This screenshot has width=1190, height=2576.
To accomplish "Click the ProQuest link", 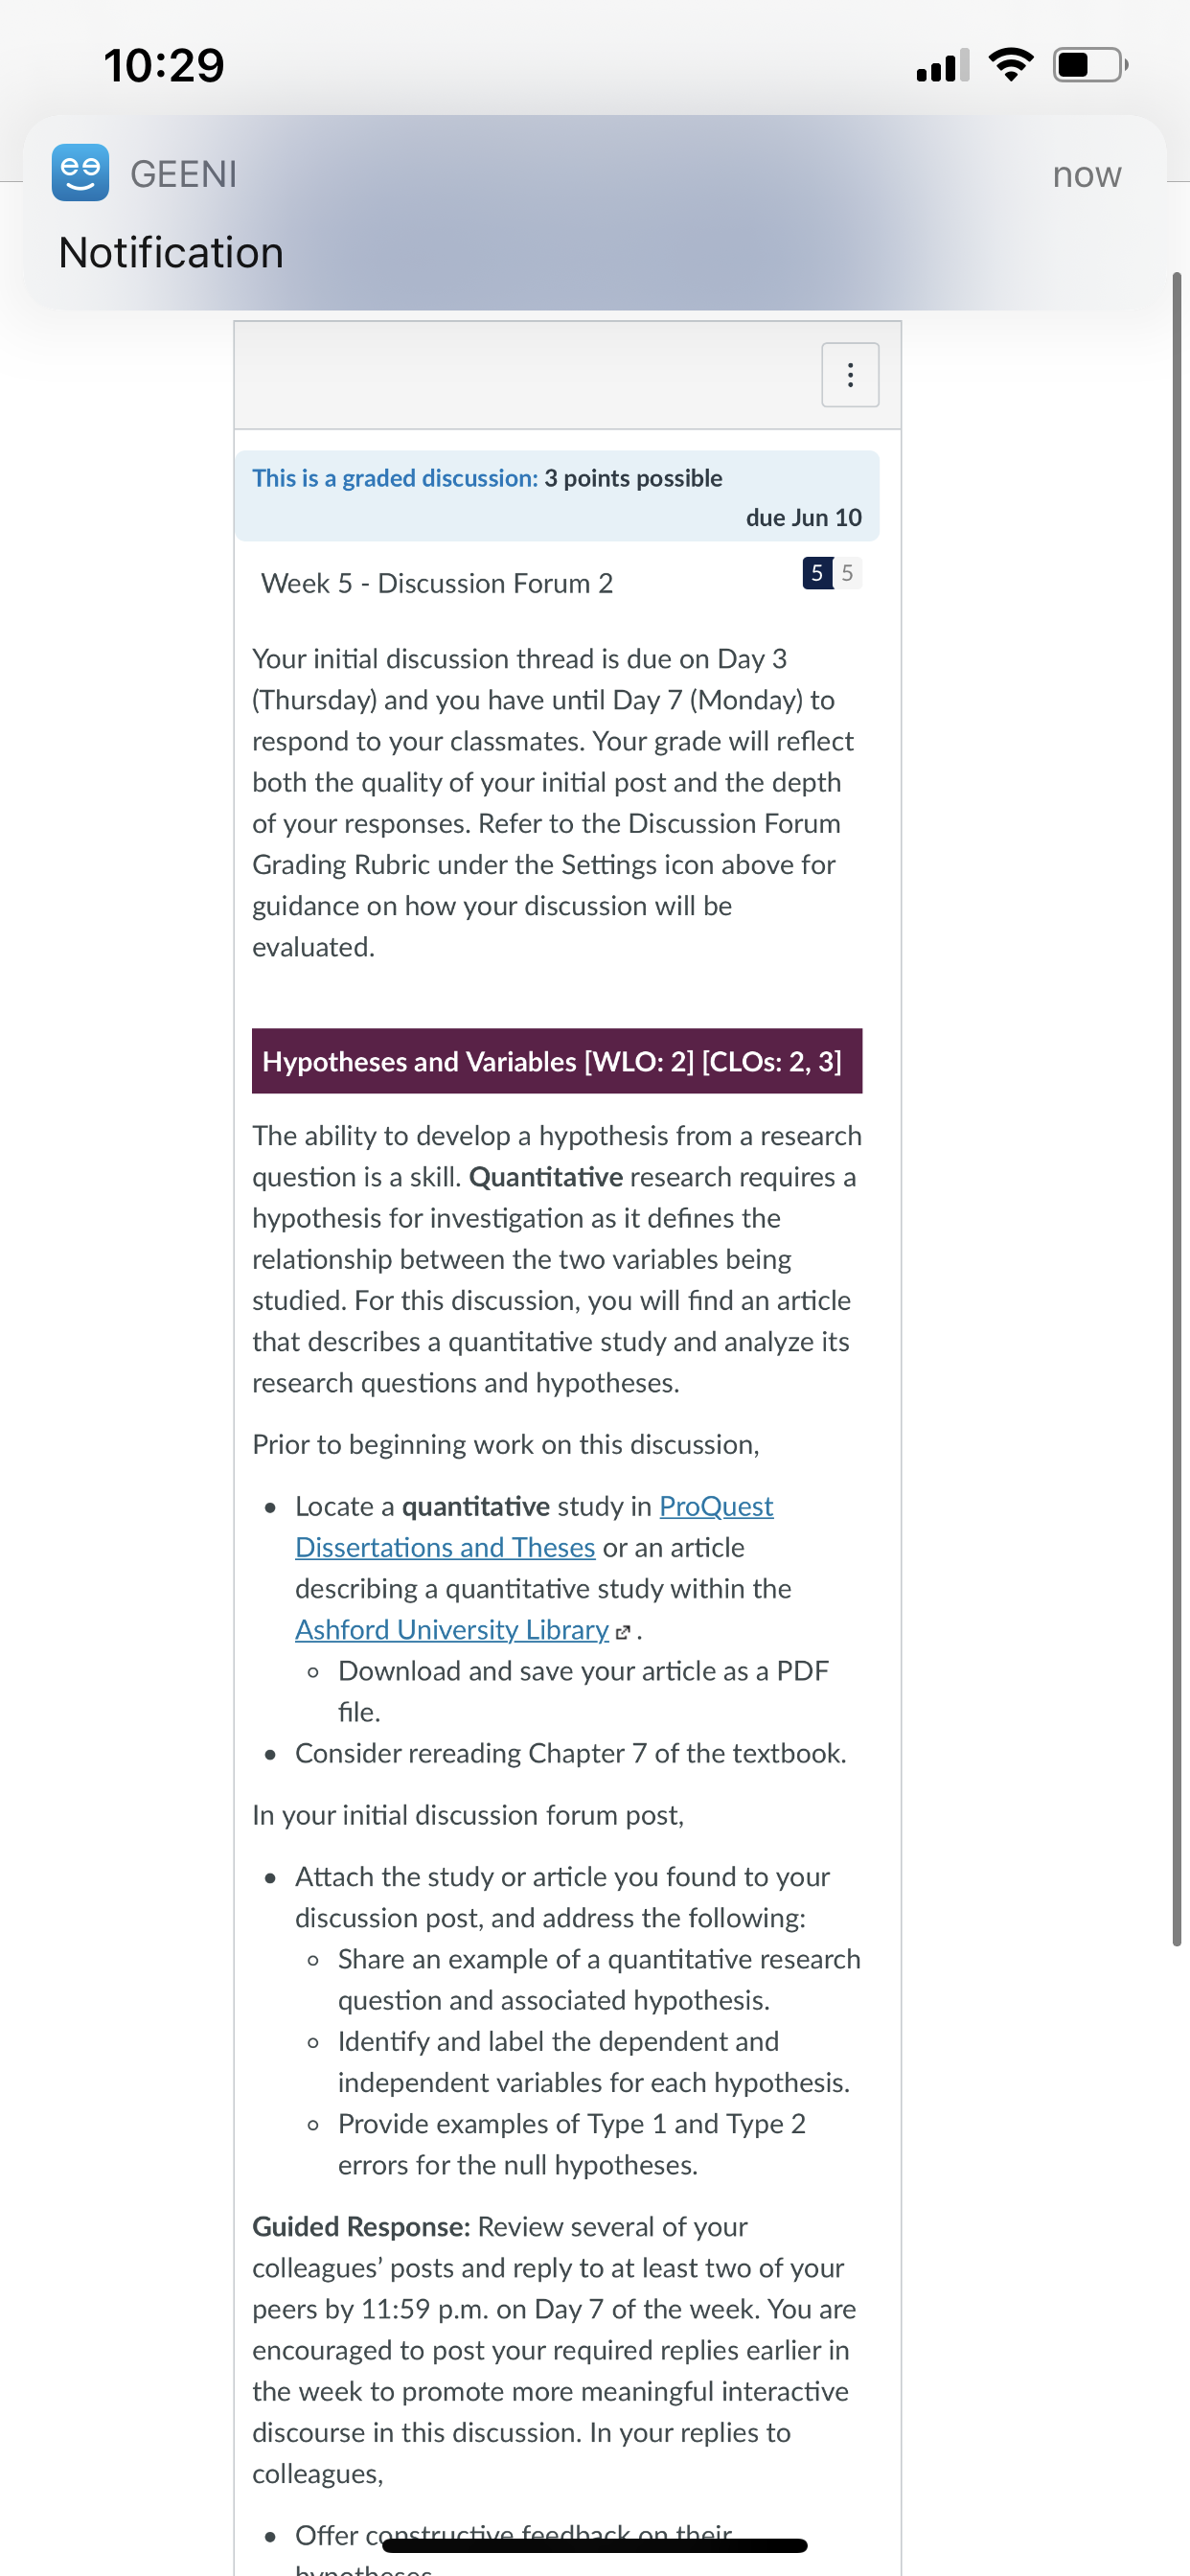I will pos(716,1506).
